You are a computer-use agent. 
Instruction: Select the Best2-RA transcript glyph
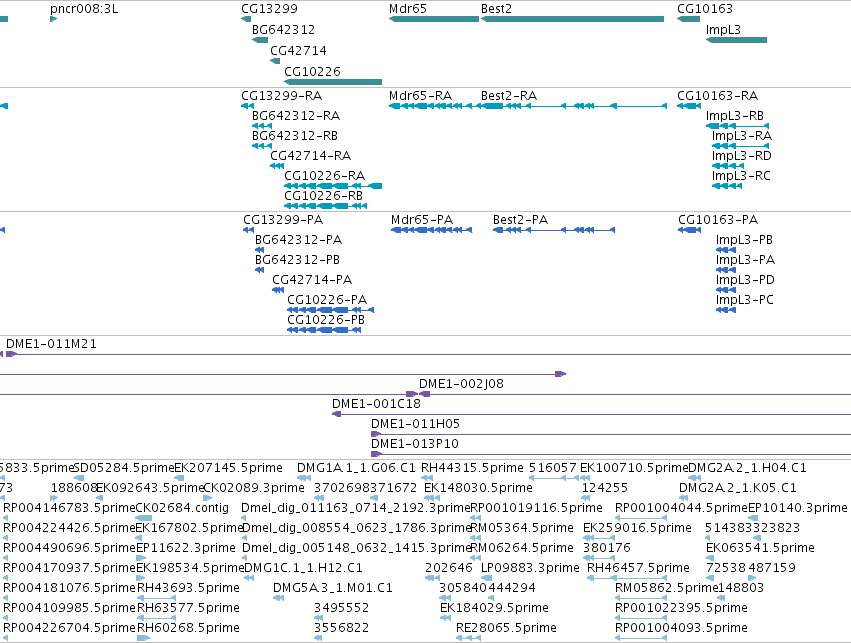tap(574, 106)
